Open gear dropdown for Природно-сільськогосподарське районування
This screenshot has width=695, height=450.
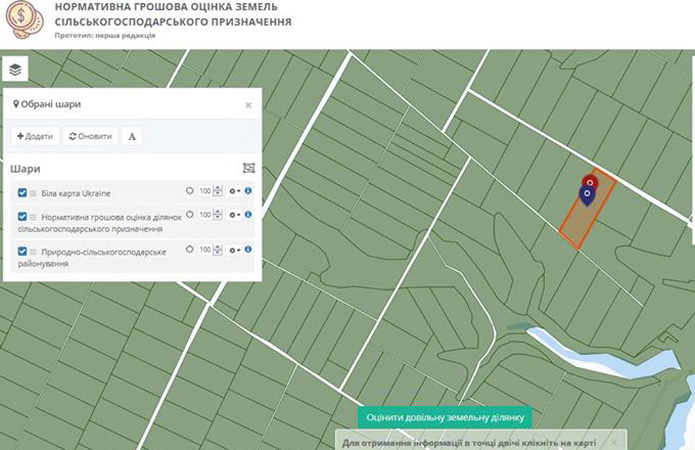pyautogui.click(x=234, y=249)
